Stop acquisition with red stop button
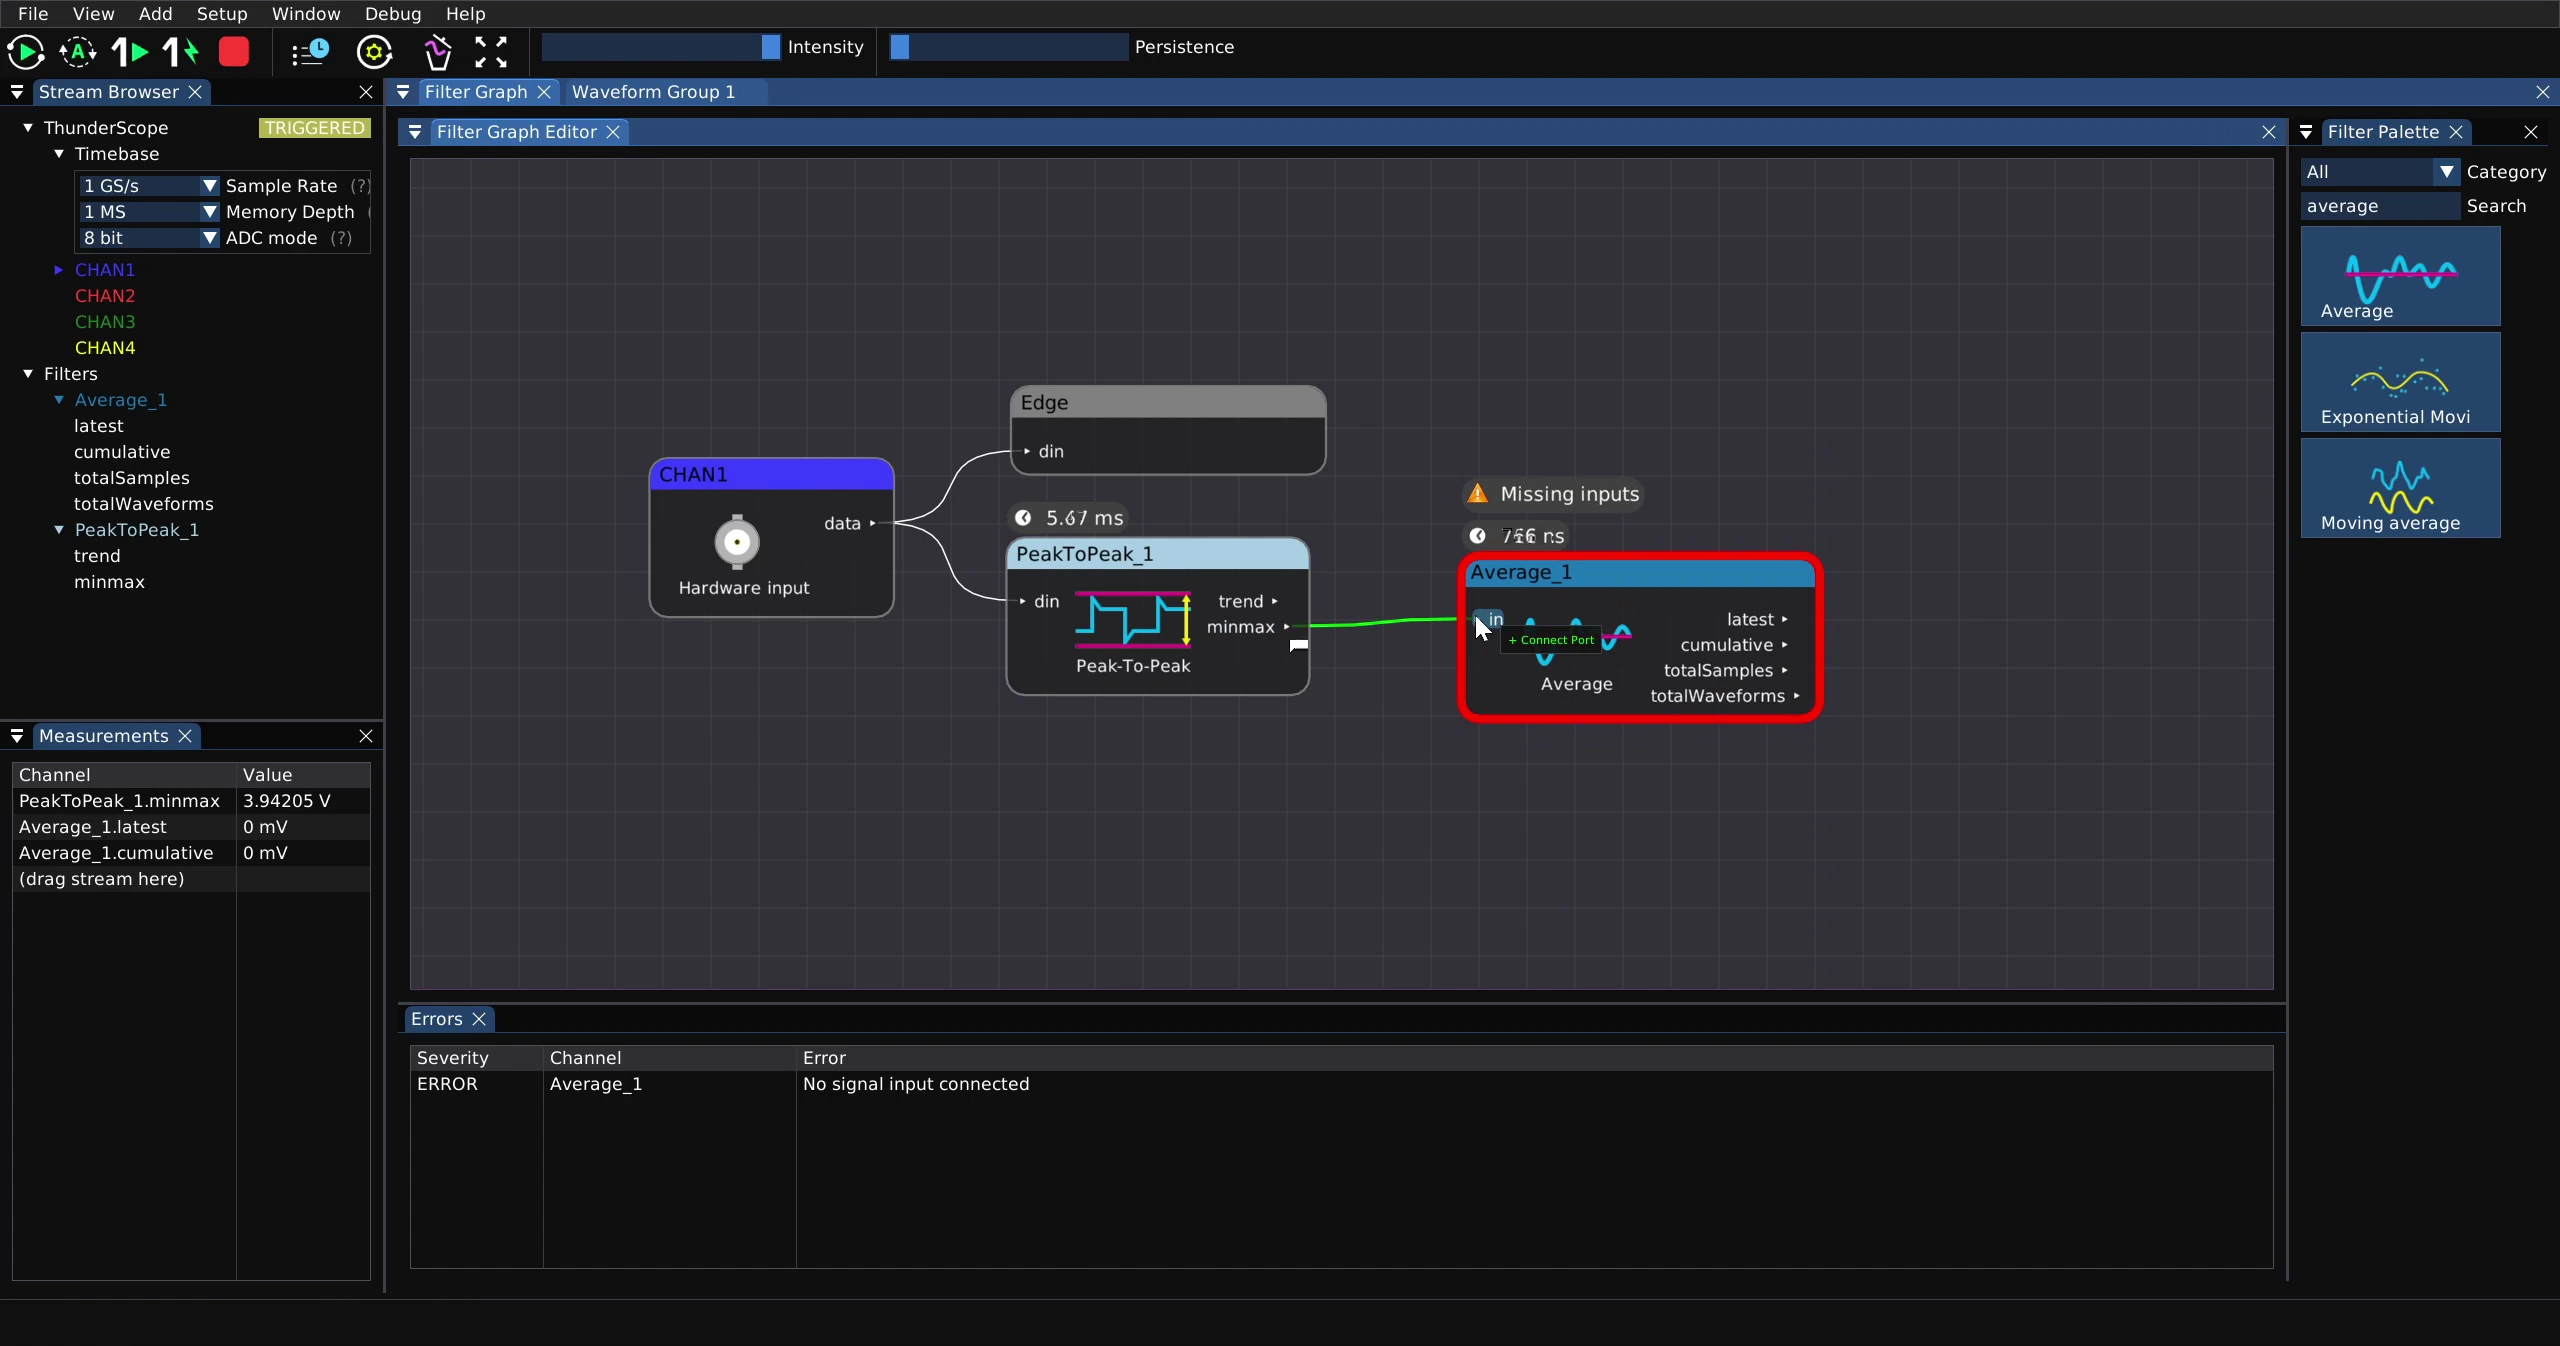2560x1346 pixels. (234, 51)
